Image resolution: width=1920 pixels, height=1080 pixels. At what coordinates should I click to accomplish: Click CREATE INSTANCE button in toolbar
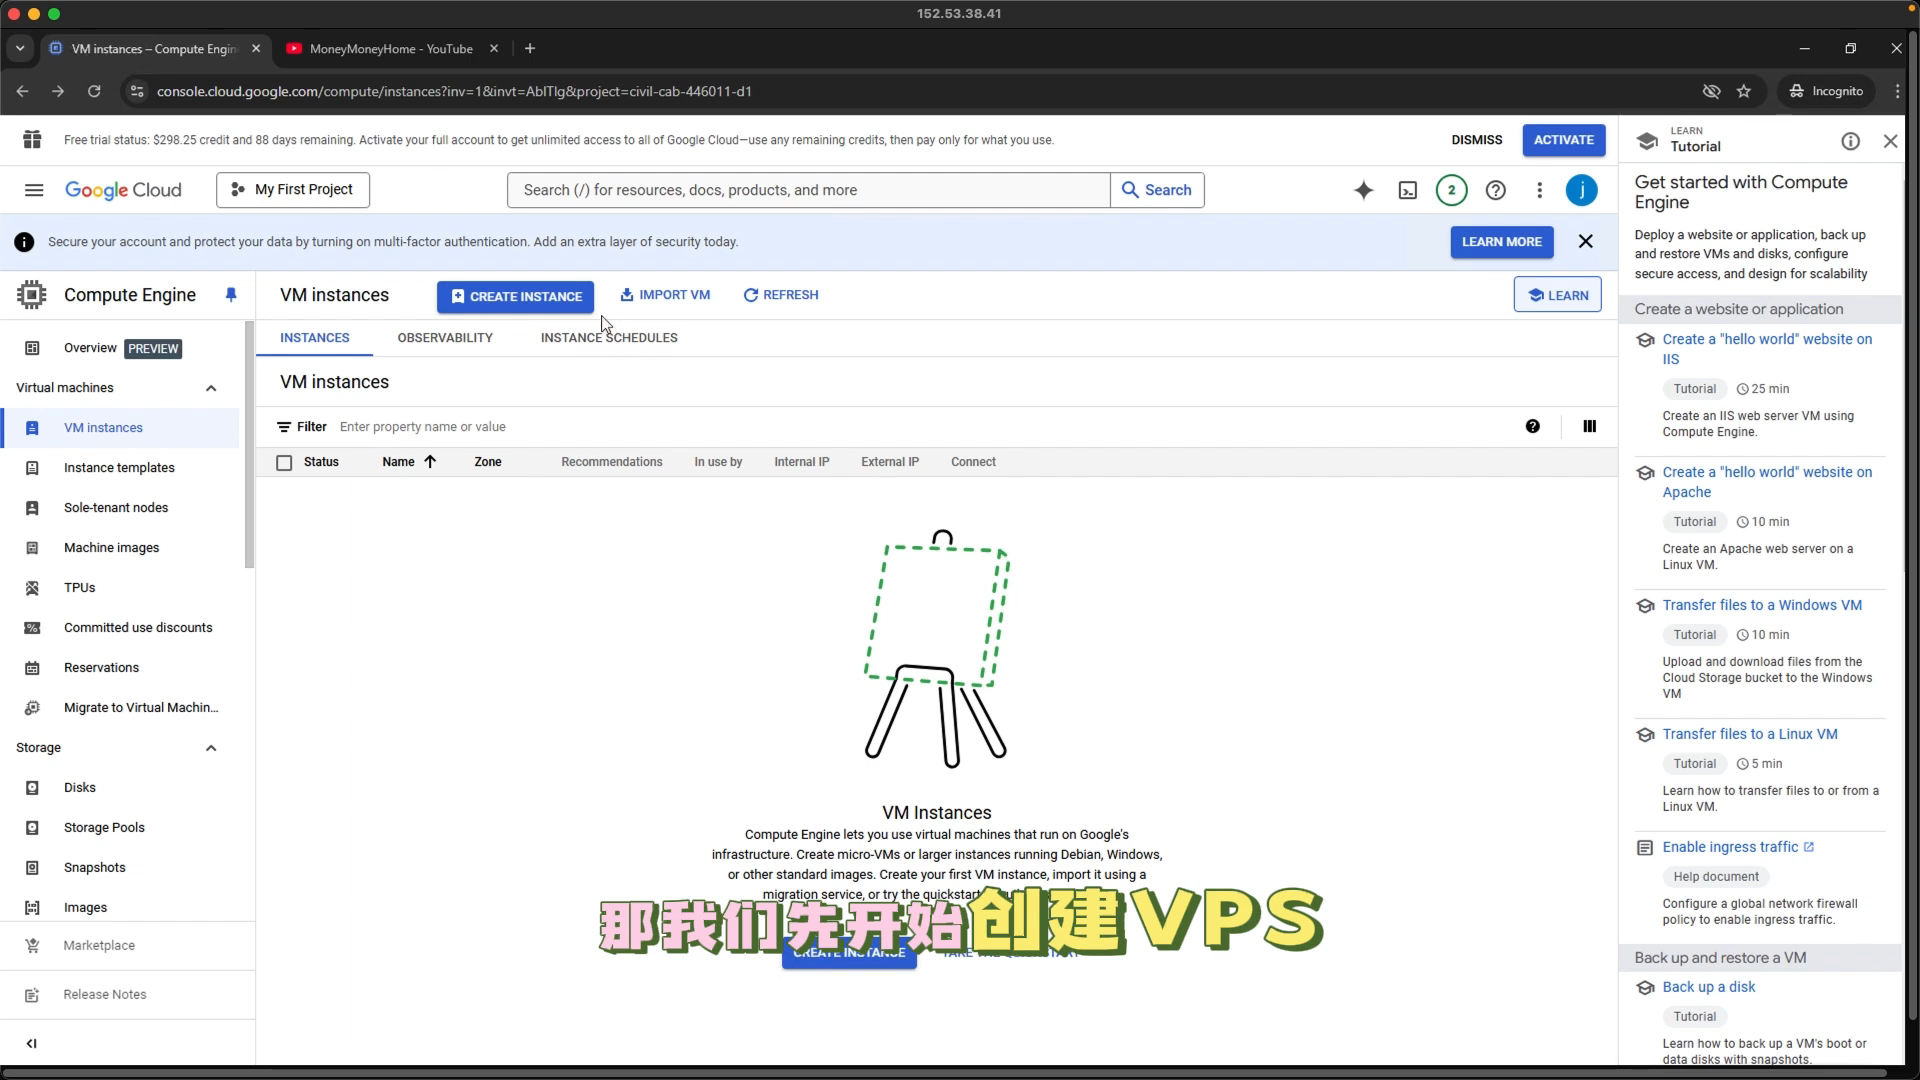click(x=515, y=296)
